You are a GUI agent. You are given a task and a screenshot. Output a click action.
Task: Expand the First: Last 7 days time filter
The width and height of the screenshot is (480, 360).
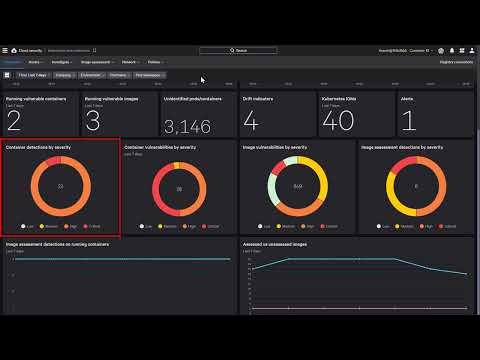pyautogui.click(x=34, y=75)
